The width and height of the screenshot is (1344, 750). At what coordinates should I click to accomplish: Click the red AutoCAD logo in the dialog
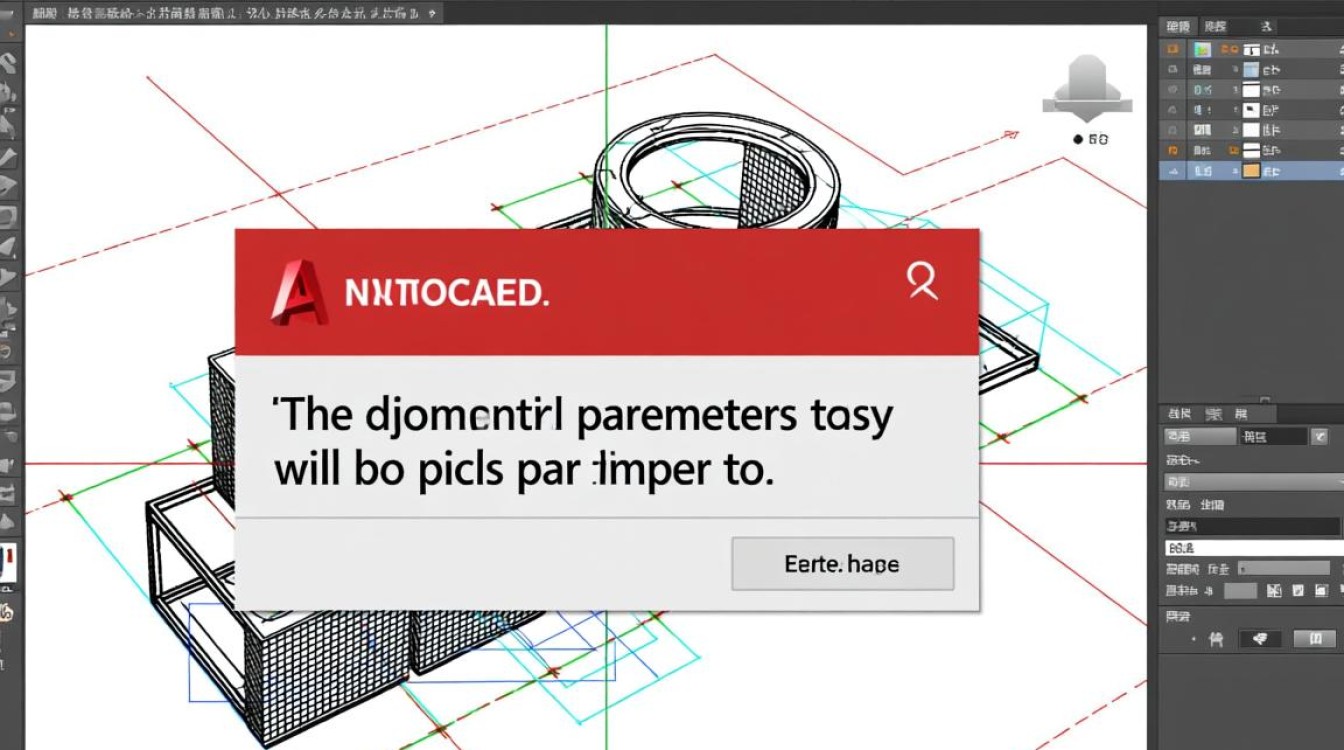[300, 292]
